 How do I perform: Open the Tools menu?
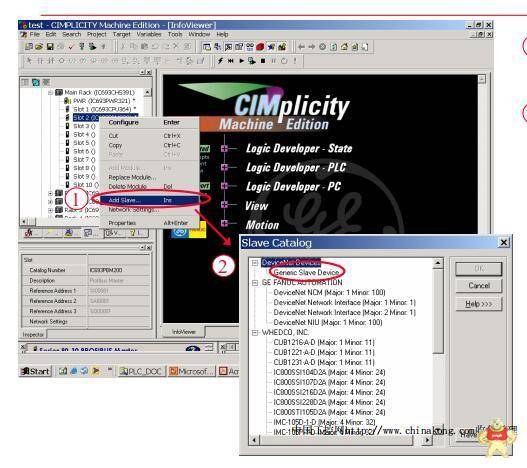click(x=175, y=34)
